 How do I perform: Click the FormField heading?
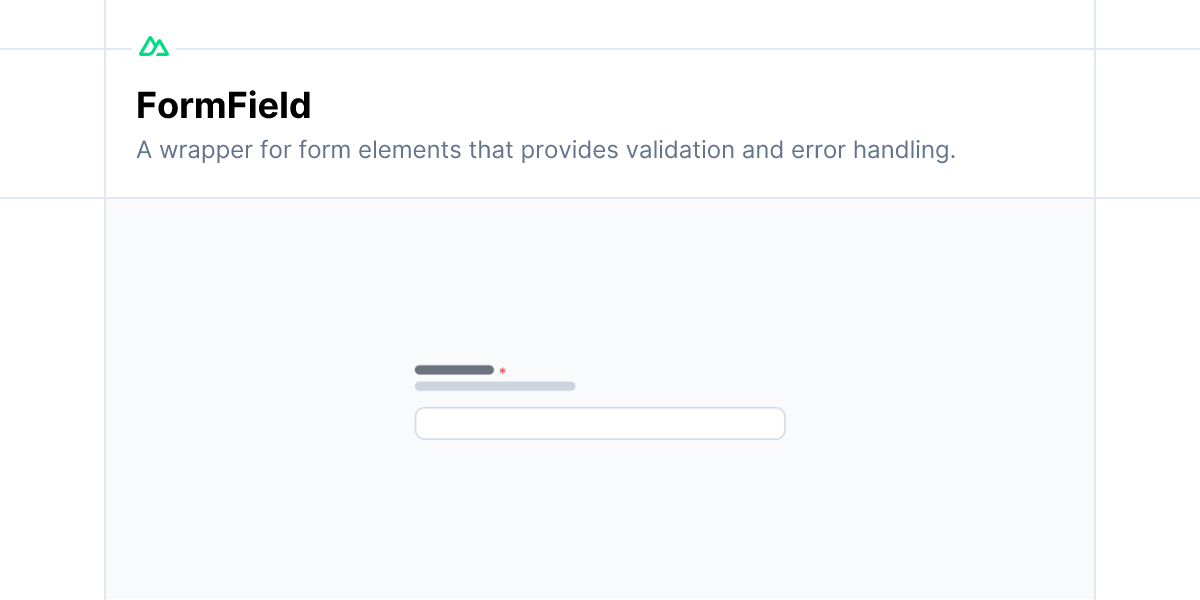click(224, 105)
